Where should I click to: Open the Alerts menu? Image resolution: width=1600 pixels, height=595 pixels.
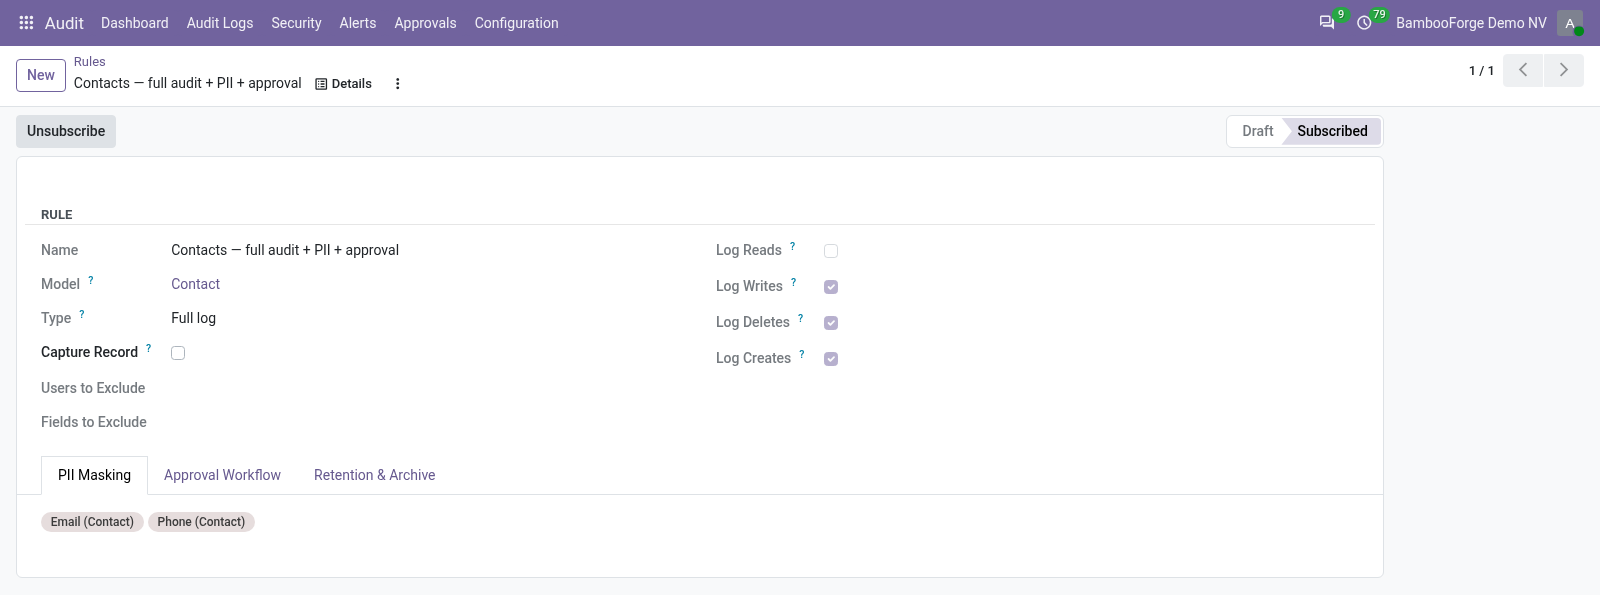click(358, 23)
